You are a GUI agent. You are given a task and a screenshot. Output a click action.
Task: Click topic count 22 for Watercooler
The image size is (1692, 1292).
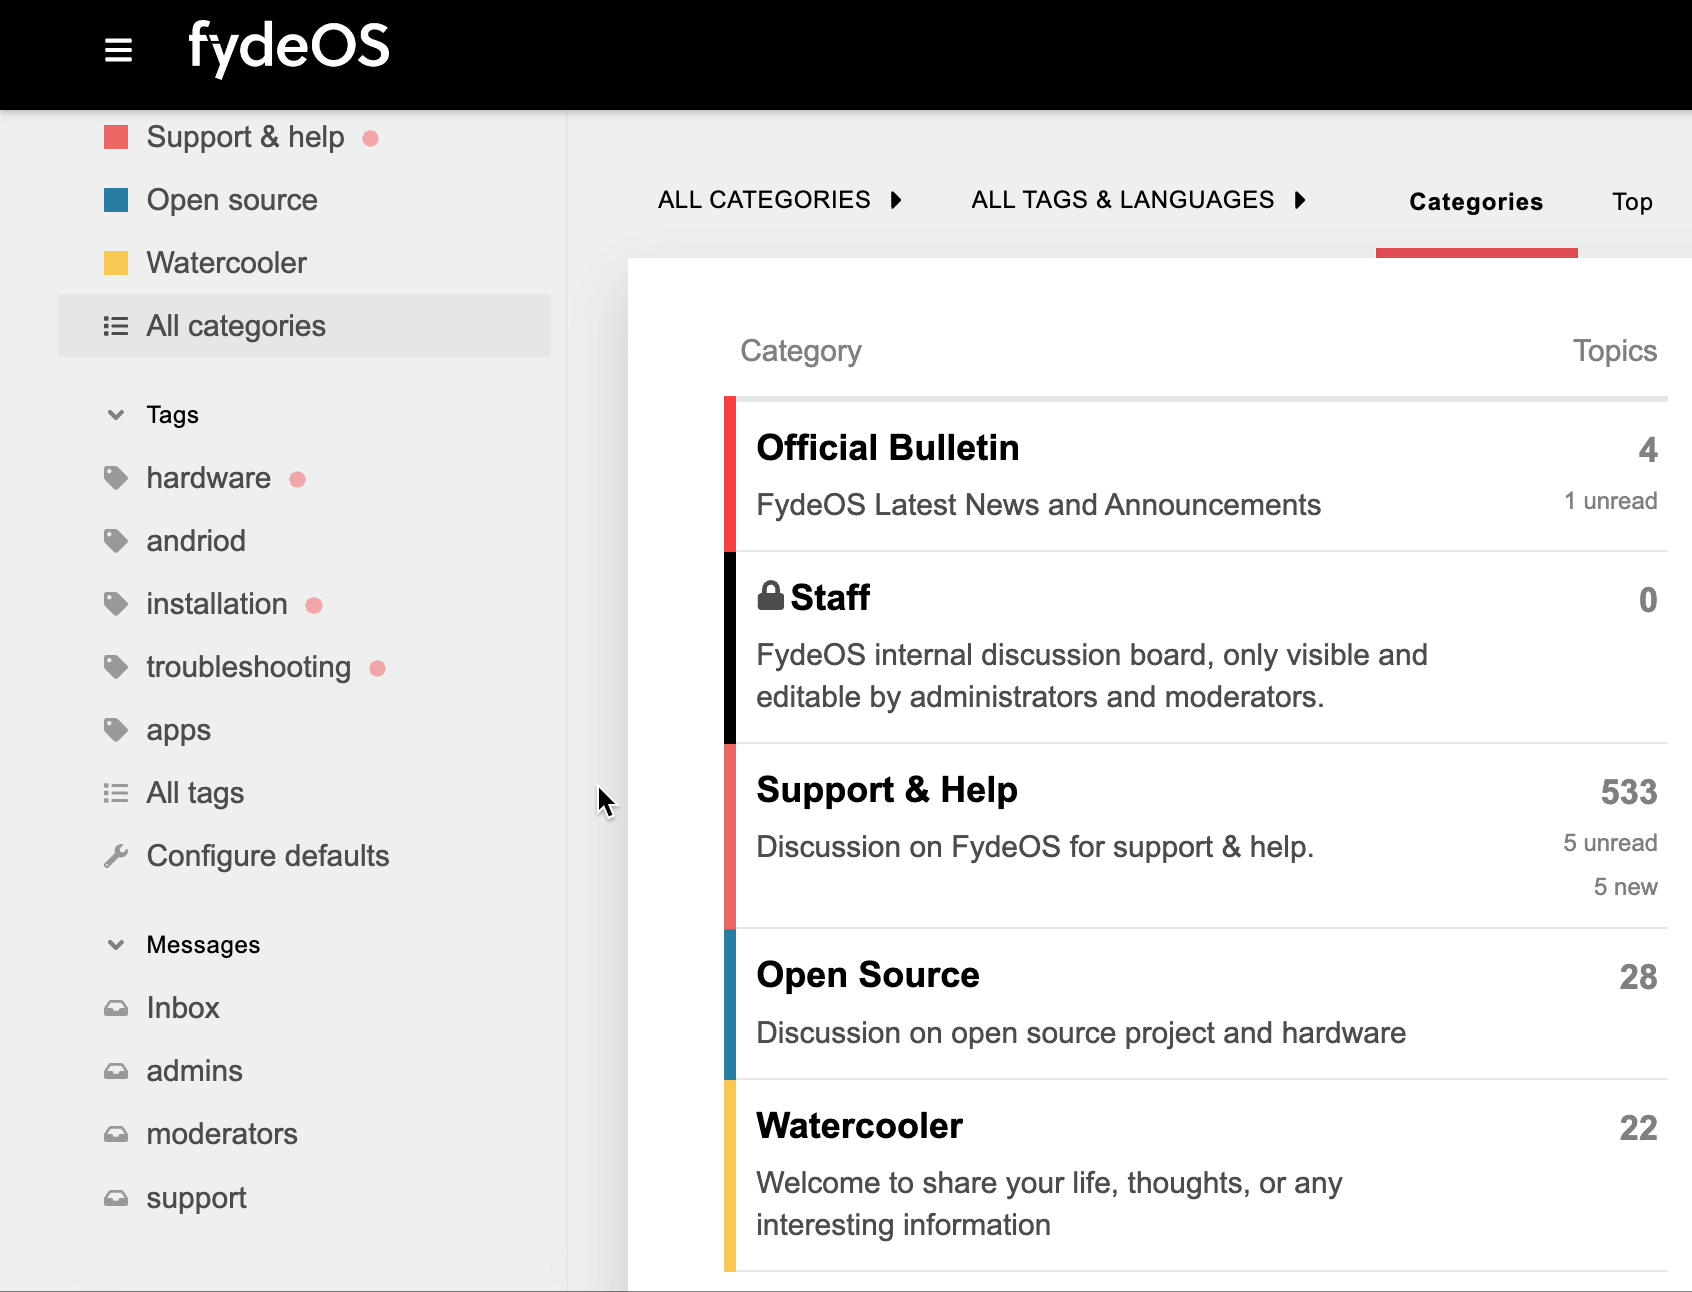click(1638, 1128)
